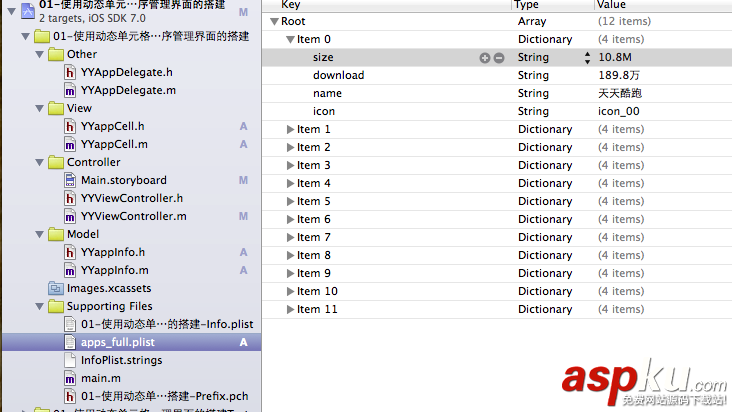Image resolution: width=732 pixels, height=412 pixels.
Task: Expand the Item 10 dictionary
Action: point(290,292)
